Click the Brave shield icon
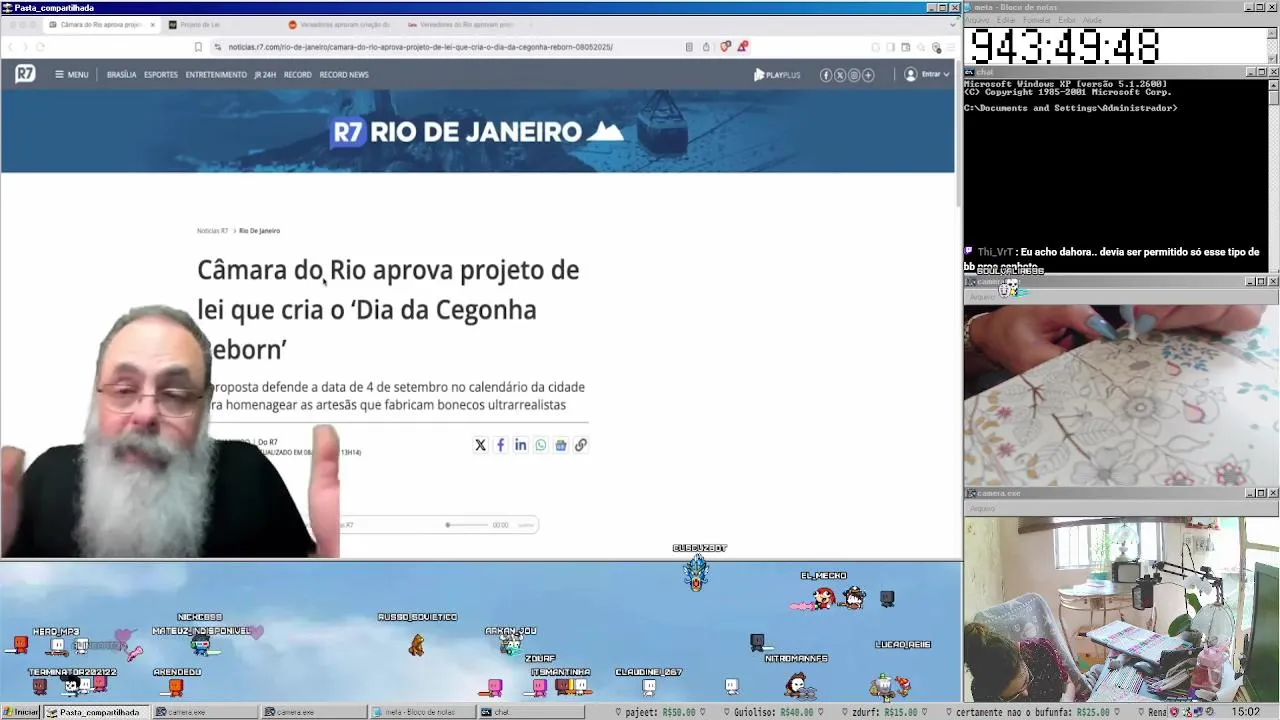The height and width of the screenshot is (720, 1280). point(725,47)
